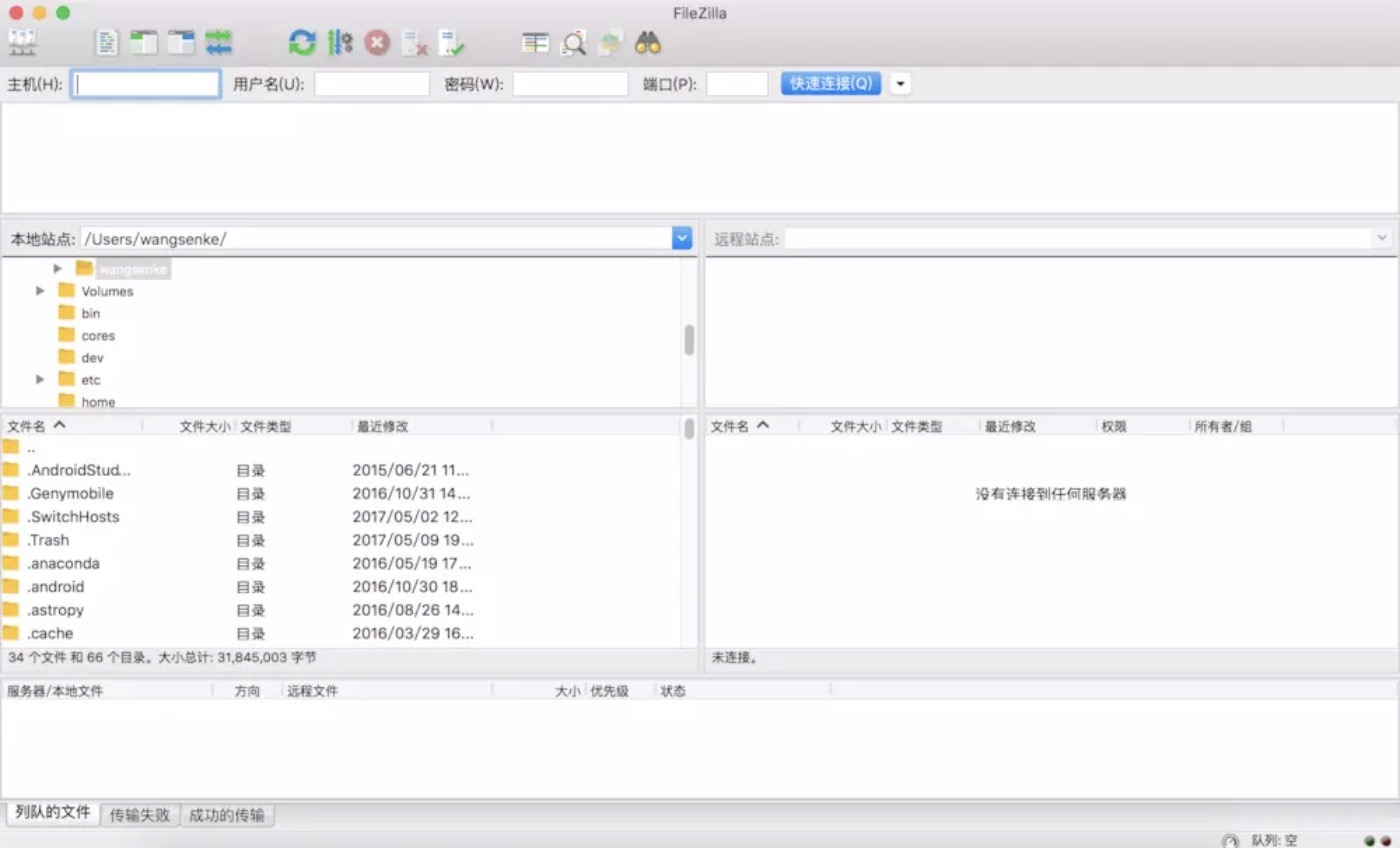Open the quick connect history dropdown arrow
Screen dimensions: 1400x848
901,84
